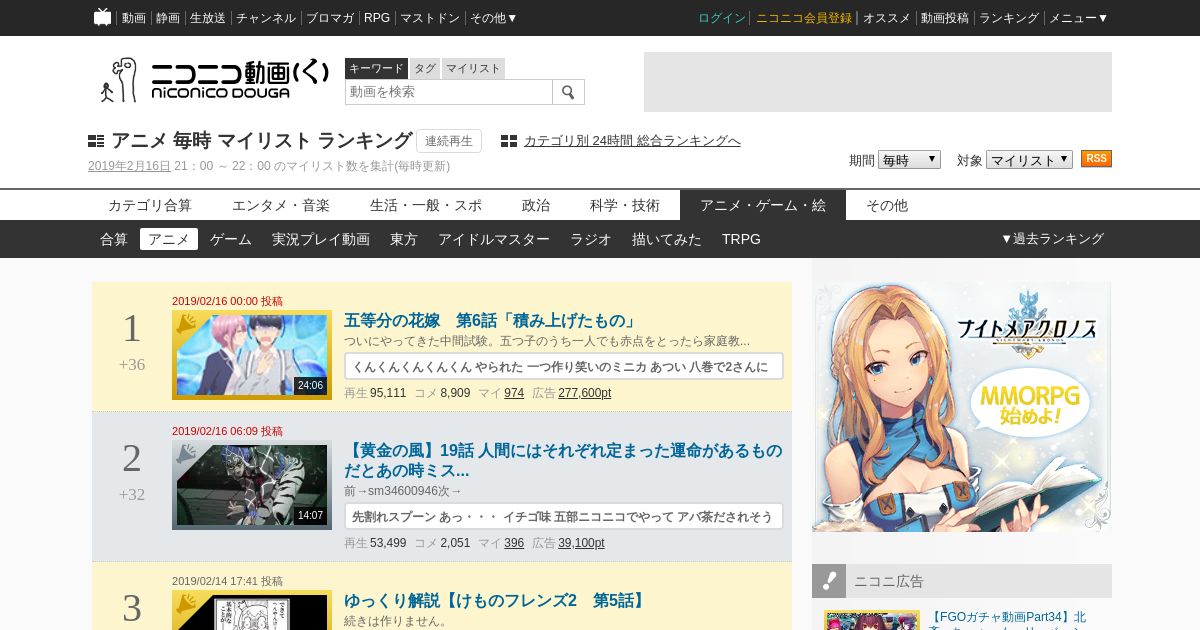Choose the TRPG subcategory
Viewport: 1200px width, 630px height.
741,239
